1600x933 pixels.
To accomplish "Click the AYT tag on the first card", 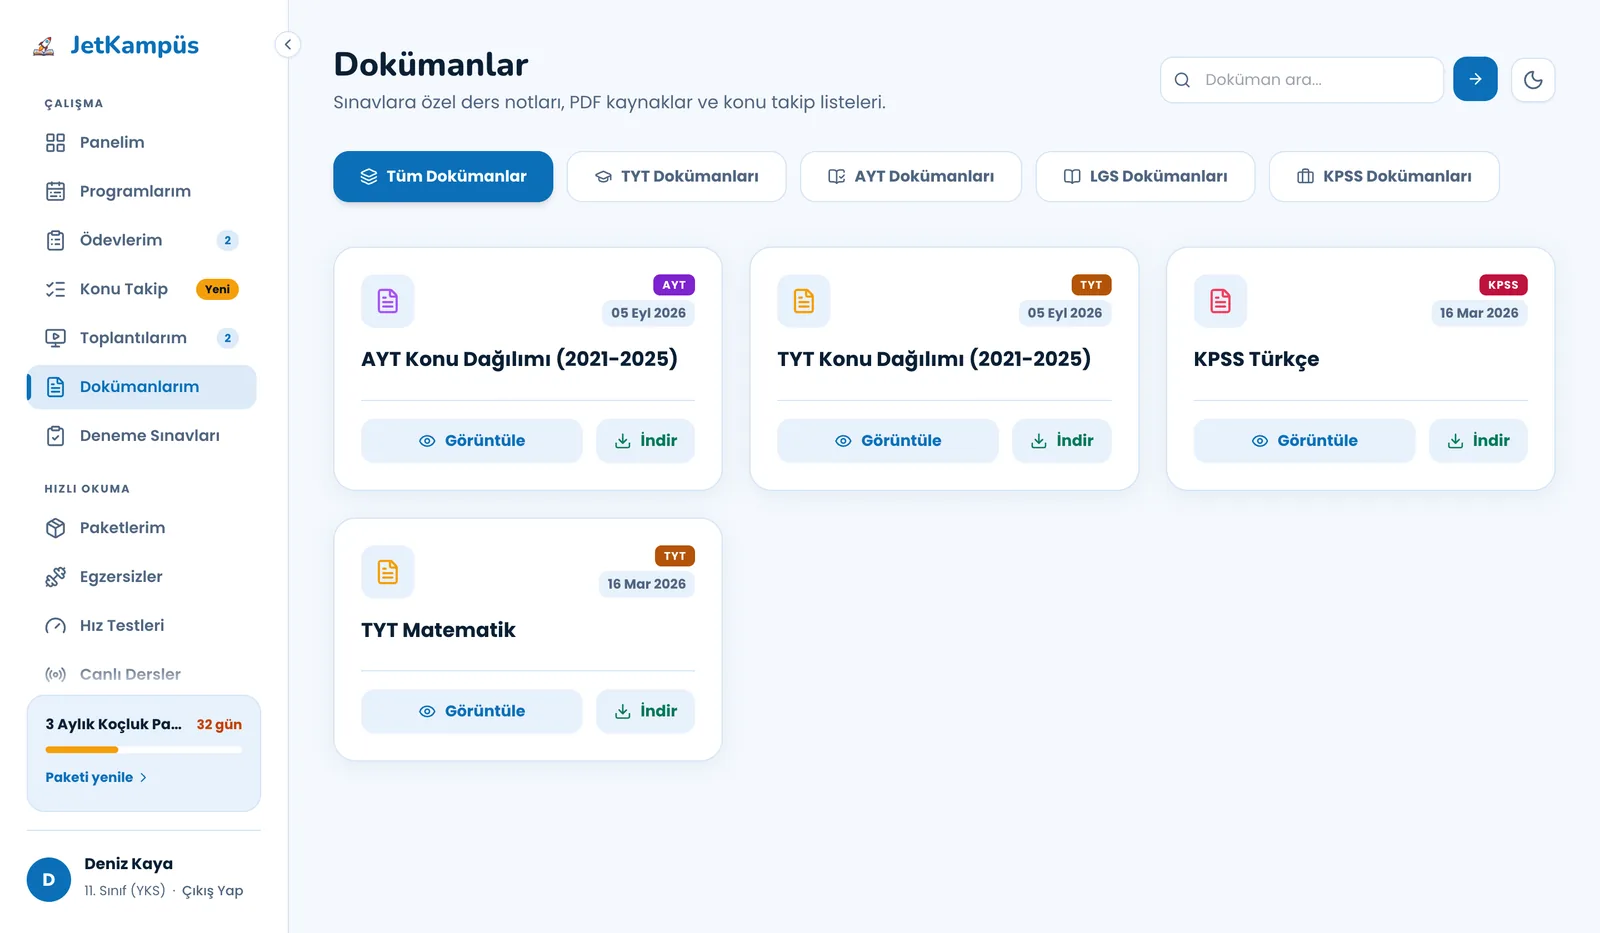I will (x=674, y=285).
